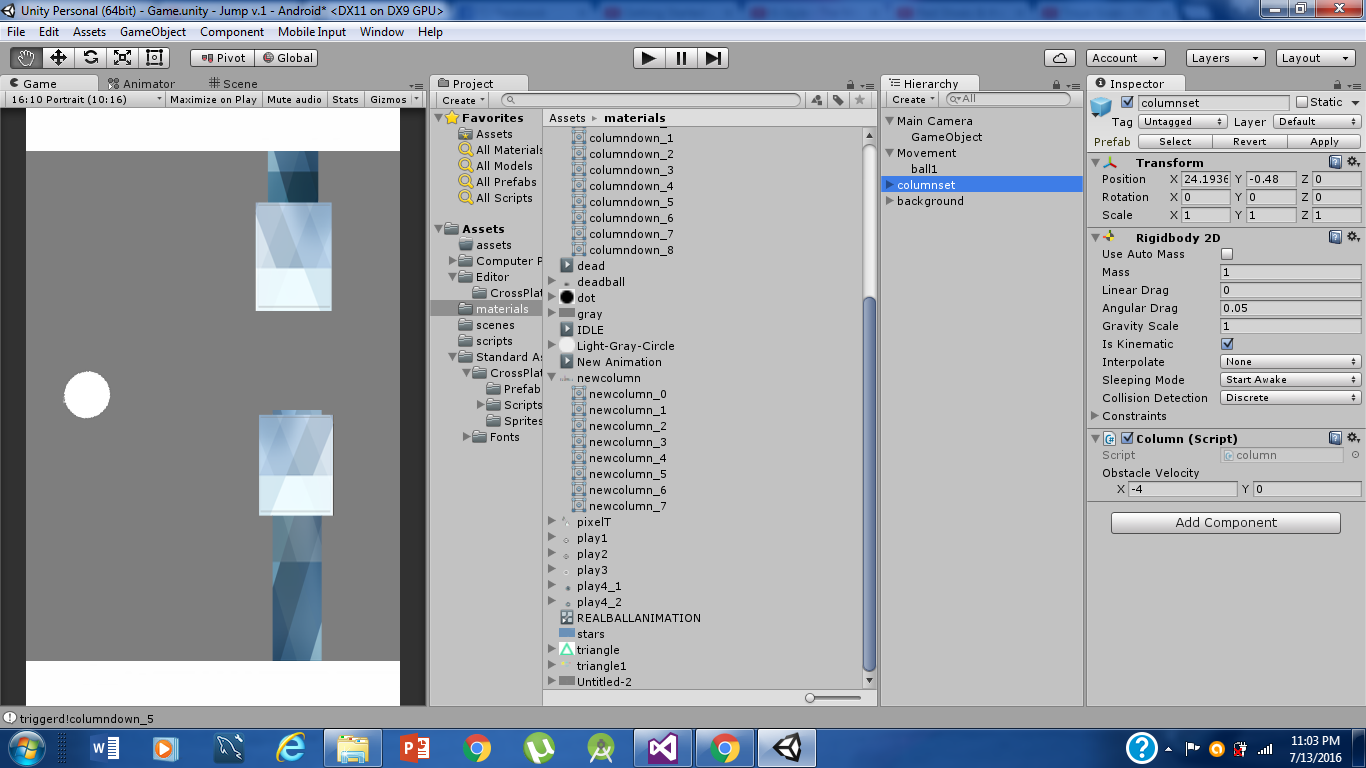The width and height of the screenshot is (1366, 768).
Task: Open the Sleeping Mode dropdown
Action: 1290,379
